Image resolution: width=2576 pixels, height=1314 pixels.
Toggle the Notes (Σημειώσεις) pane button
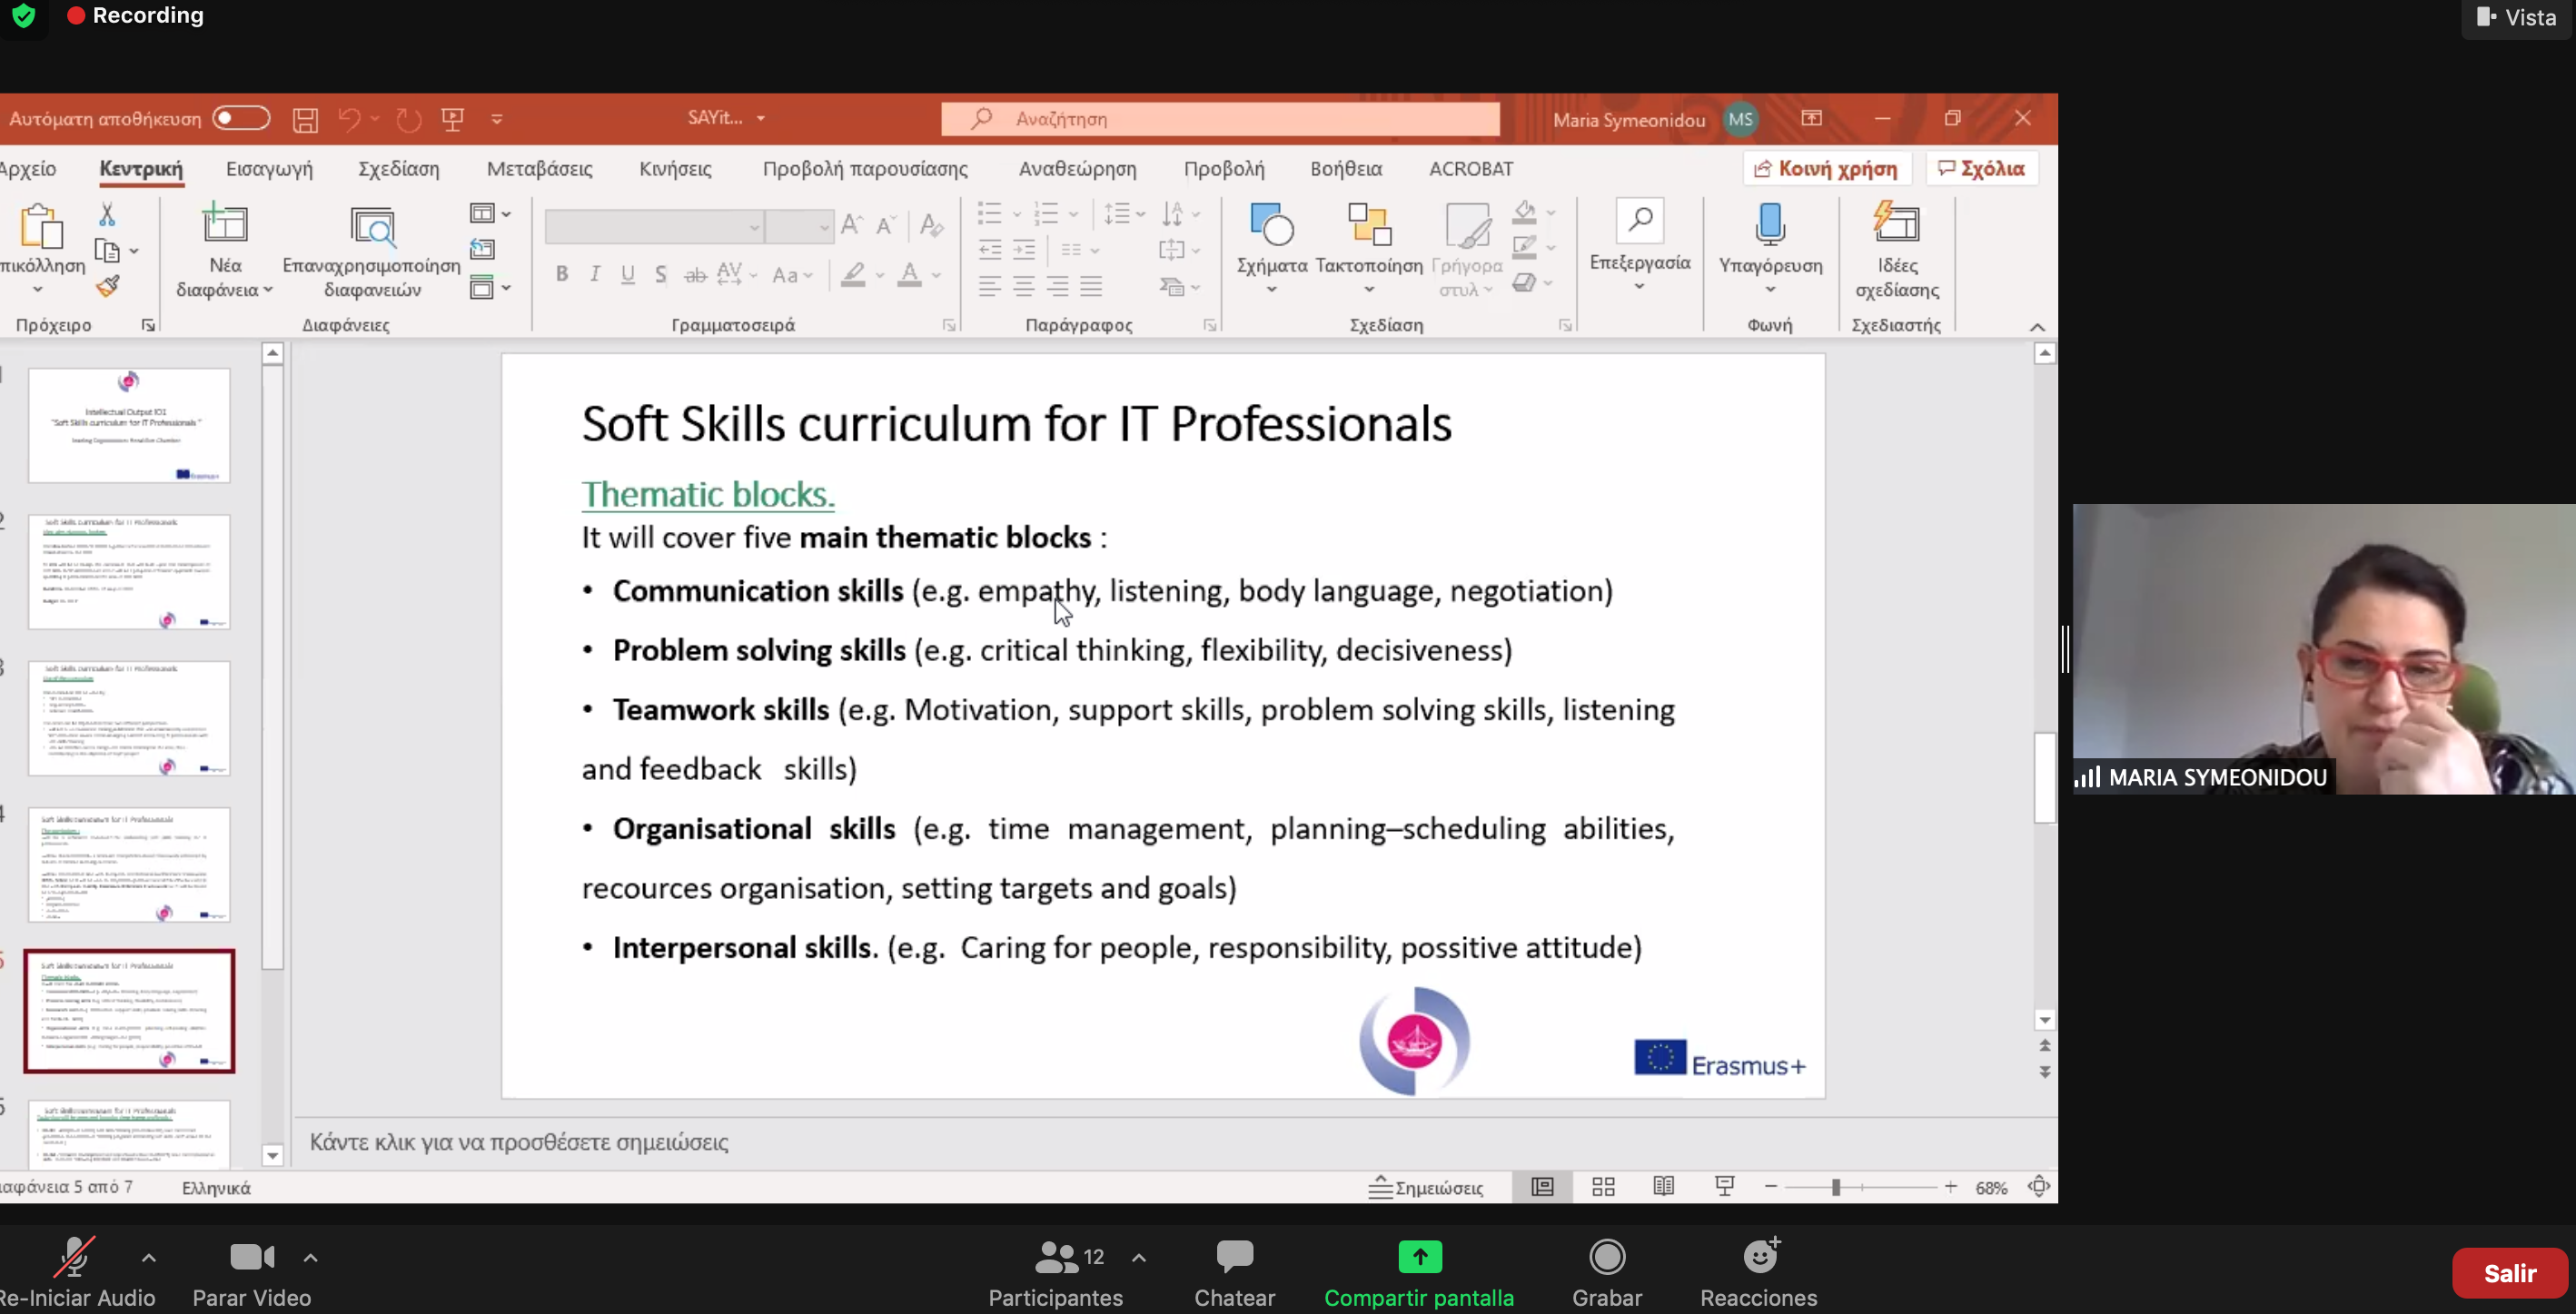[1425, 1187]
